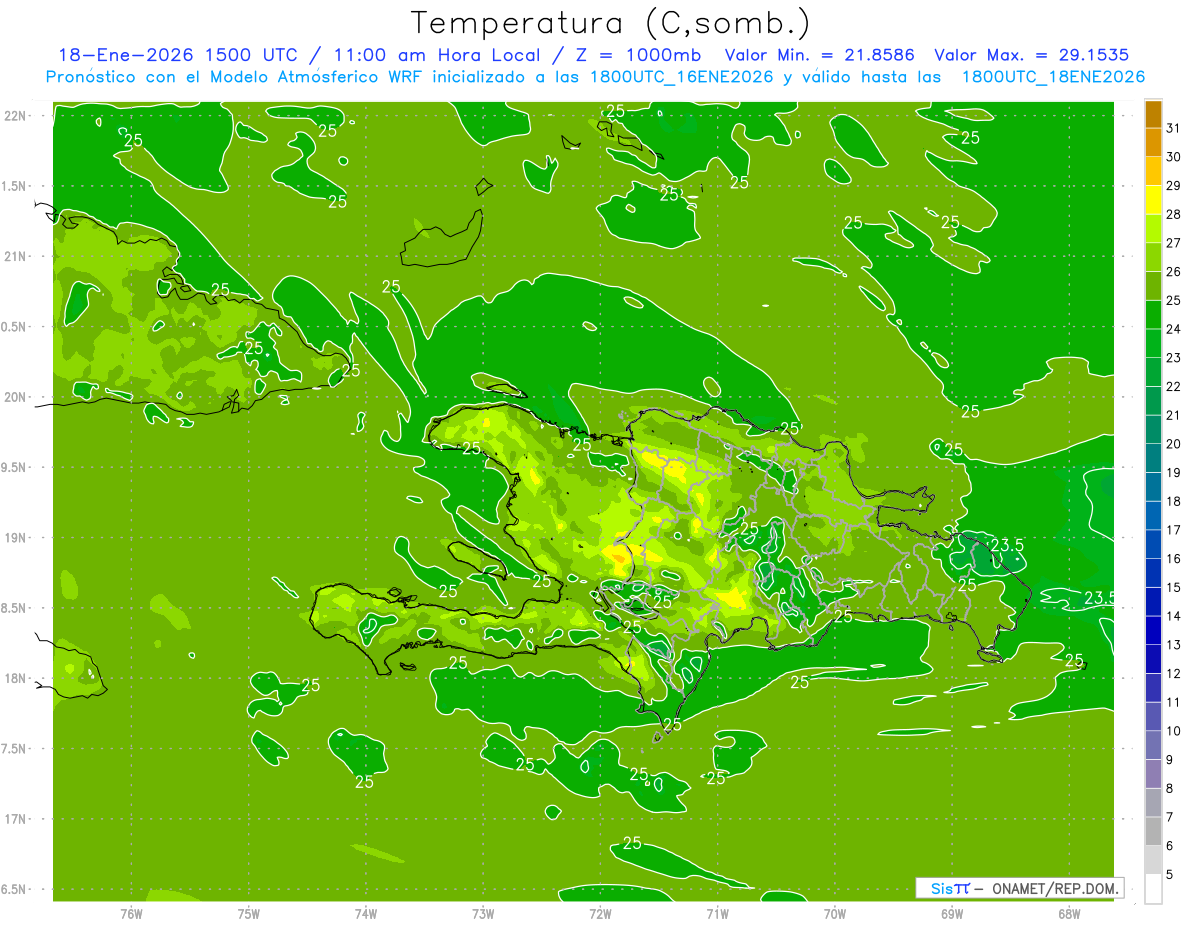
Task: Click the 18N latitude axis label
Action: tap(14, 678)
